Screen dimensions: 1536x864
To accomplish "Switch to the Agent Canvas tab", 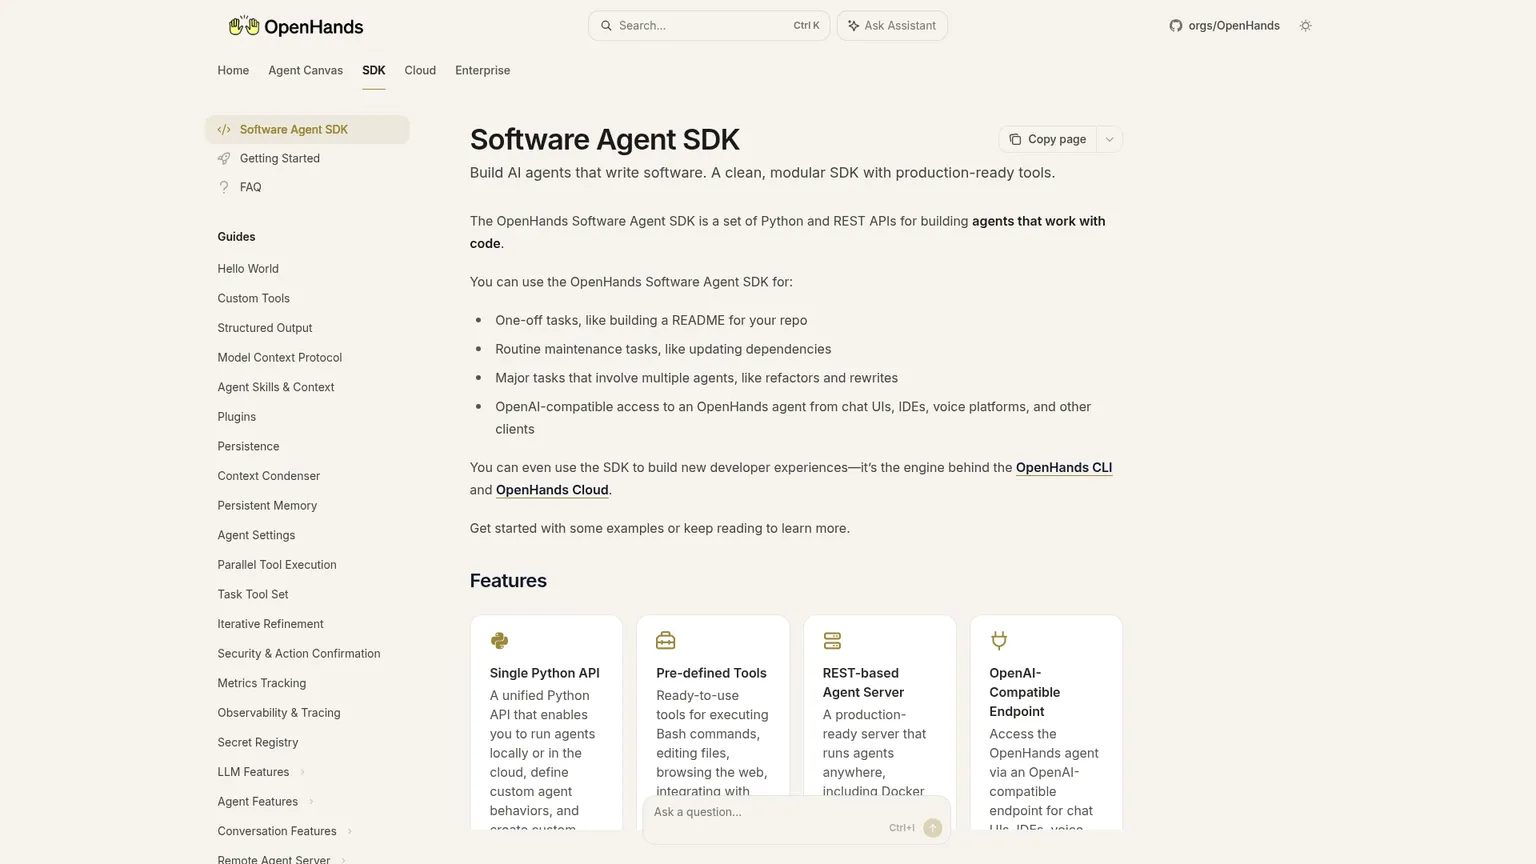I will tap(305, 70).
